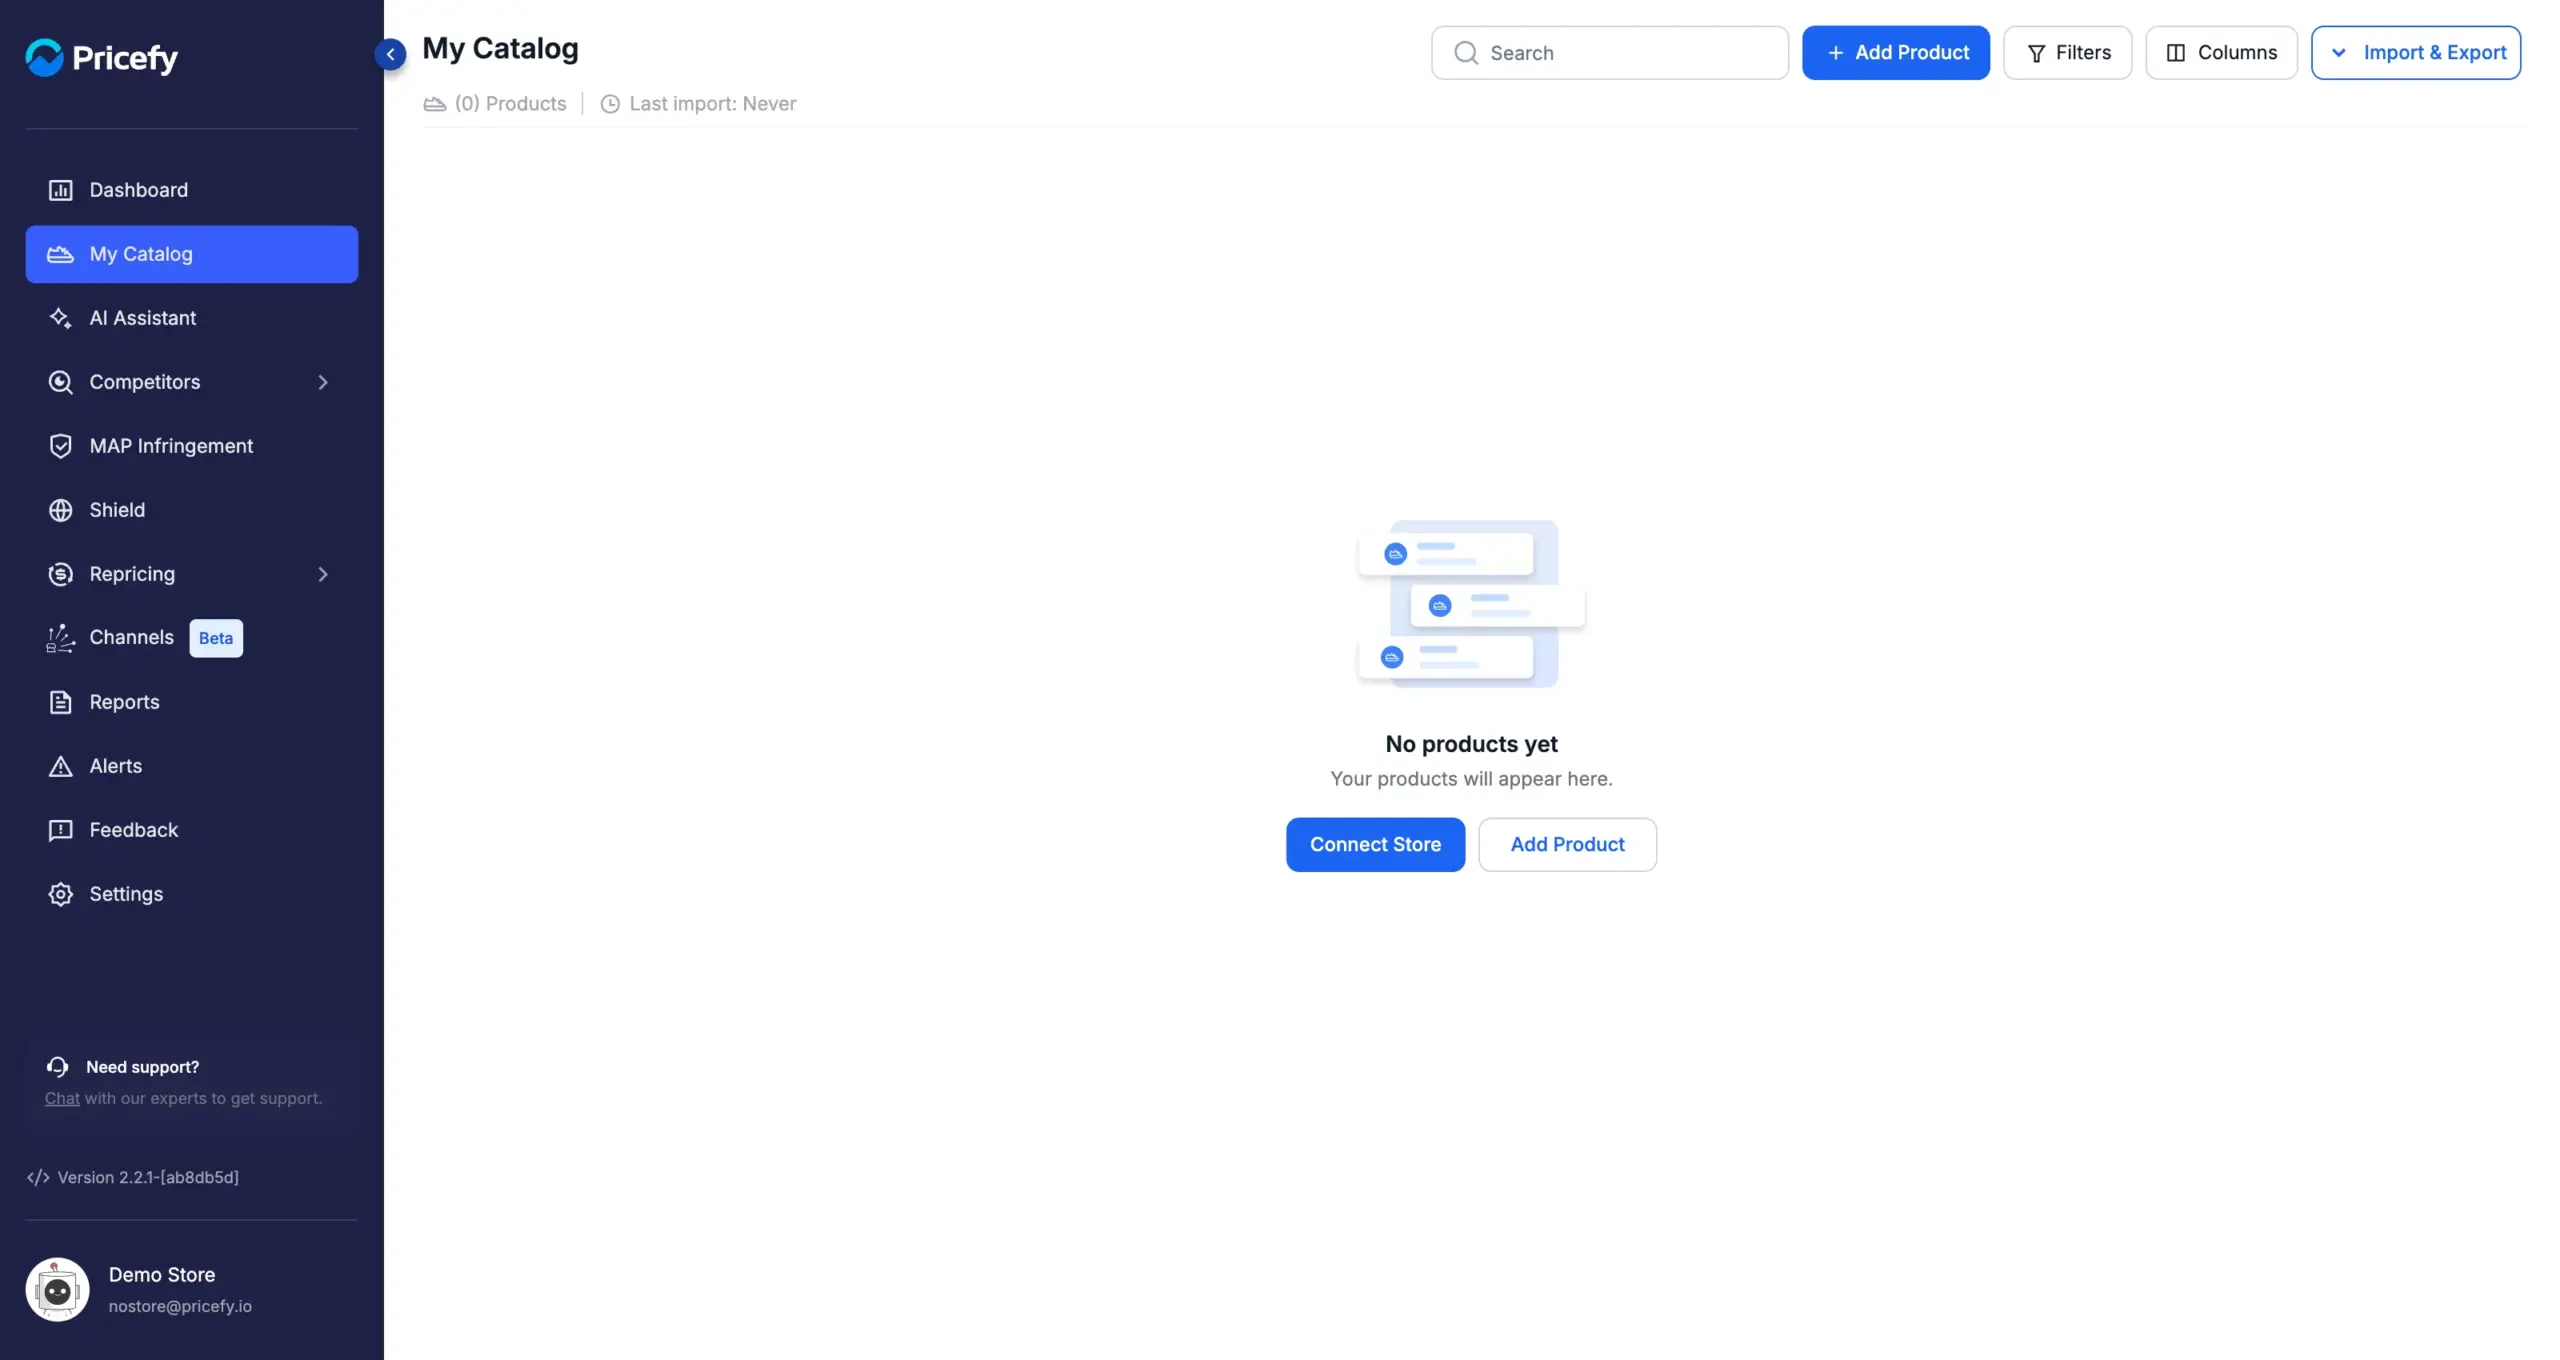Open the Import & Export dropdown
The image size is (2560, 1360).
pos(2416,53)
